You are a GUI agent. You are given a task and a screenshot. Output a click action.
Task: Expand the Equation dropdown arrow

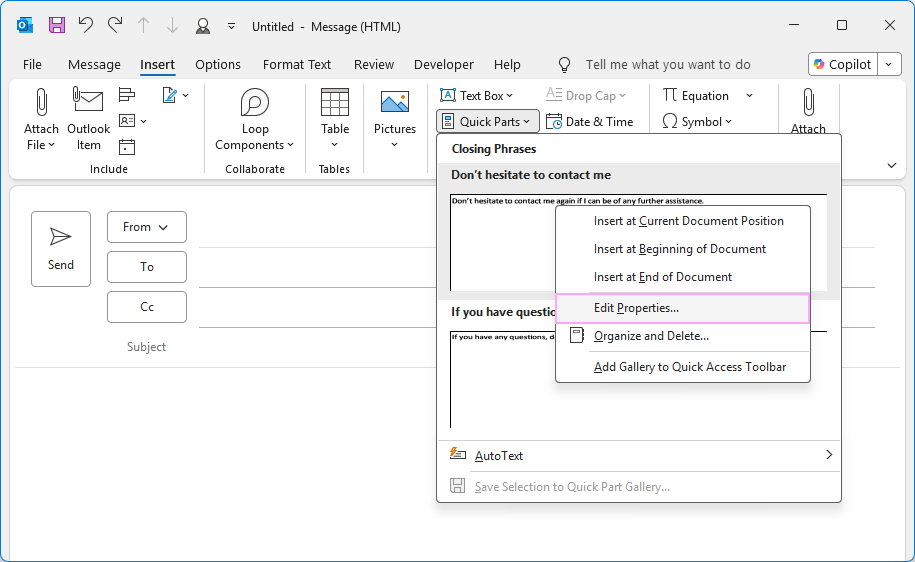coord(749,95)
